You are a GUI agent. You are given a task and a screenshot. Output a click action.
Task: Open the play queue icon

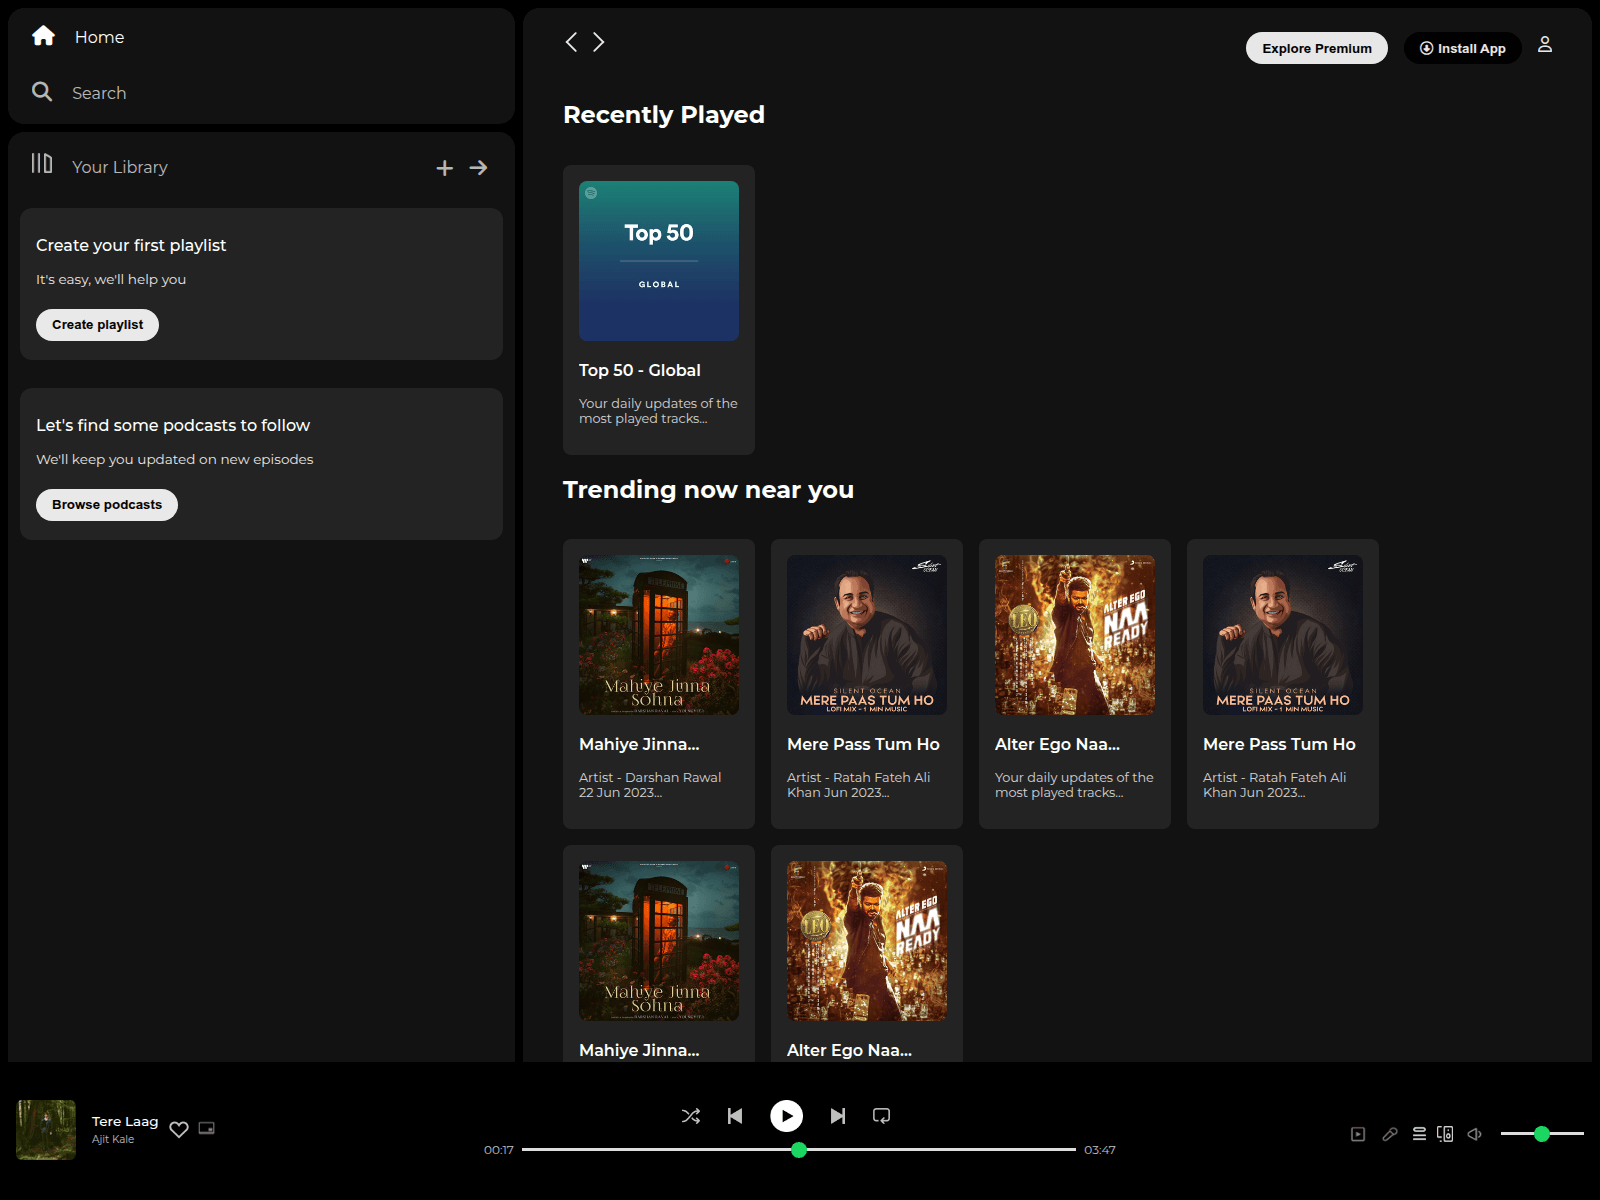(1419, 1134)
